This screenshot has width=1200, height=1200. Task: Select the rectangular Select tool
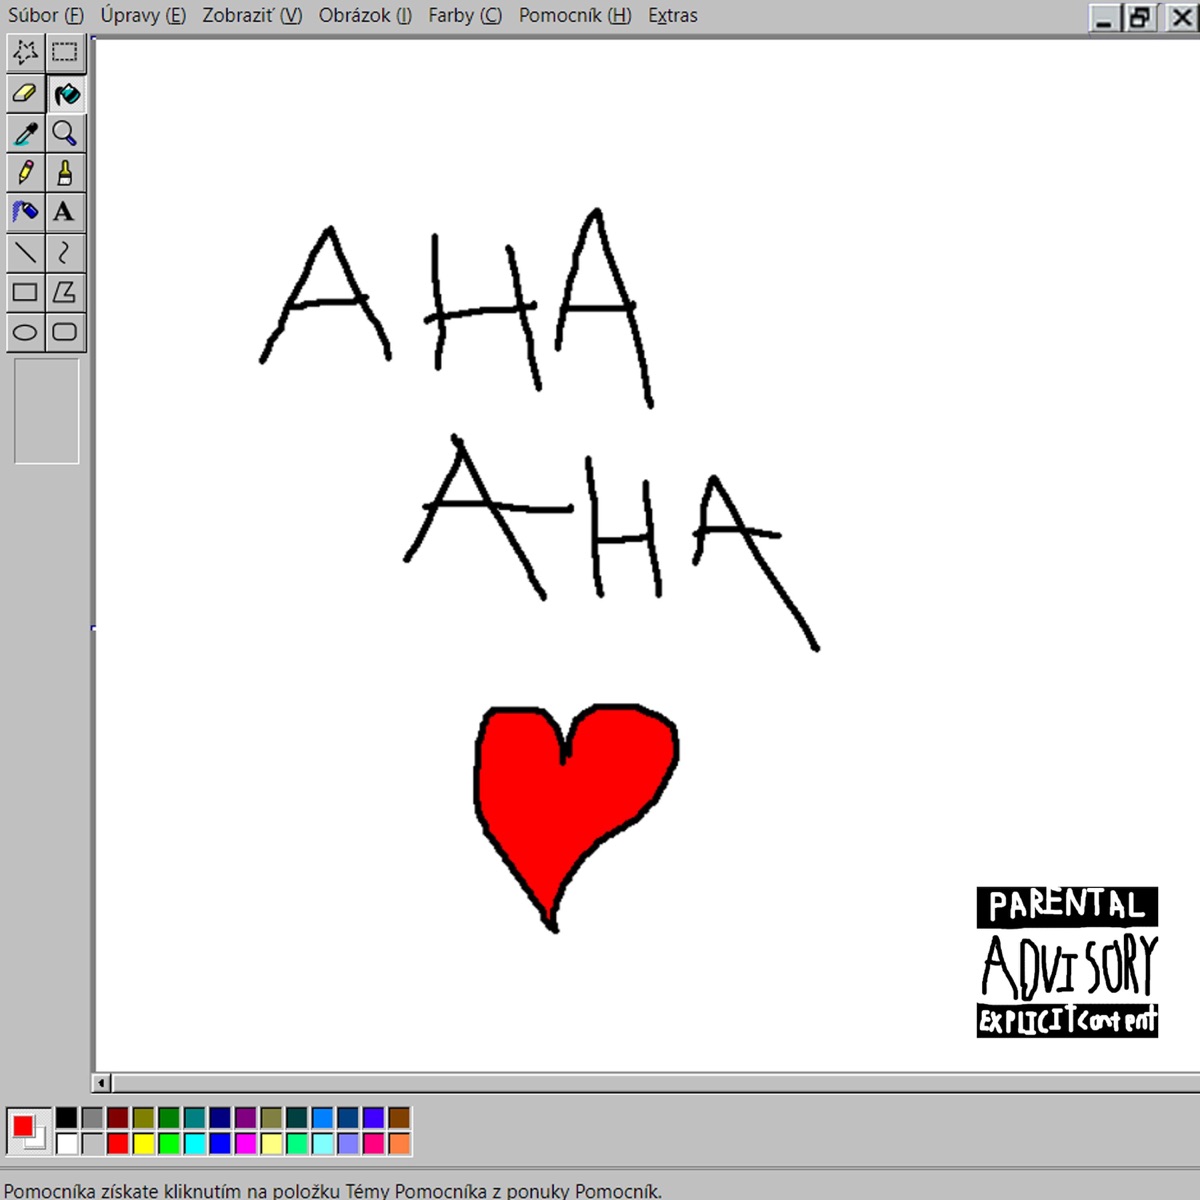66,55
